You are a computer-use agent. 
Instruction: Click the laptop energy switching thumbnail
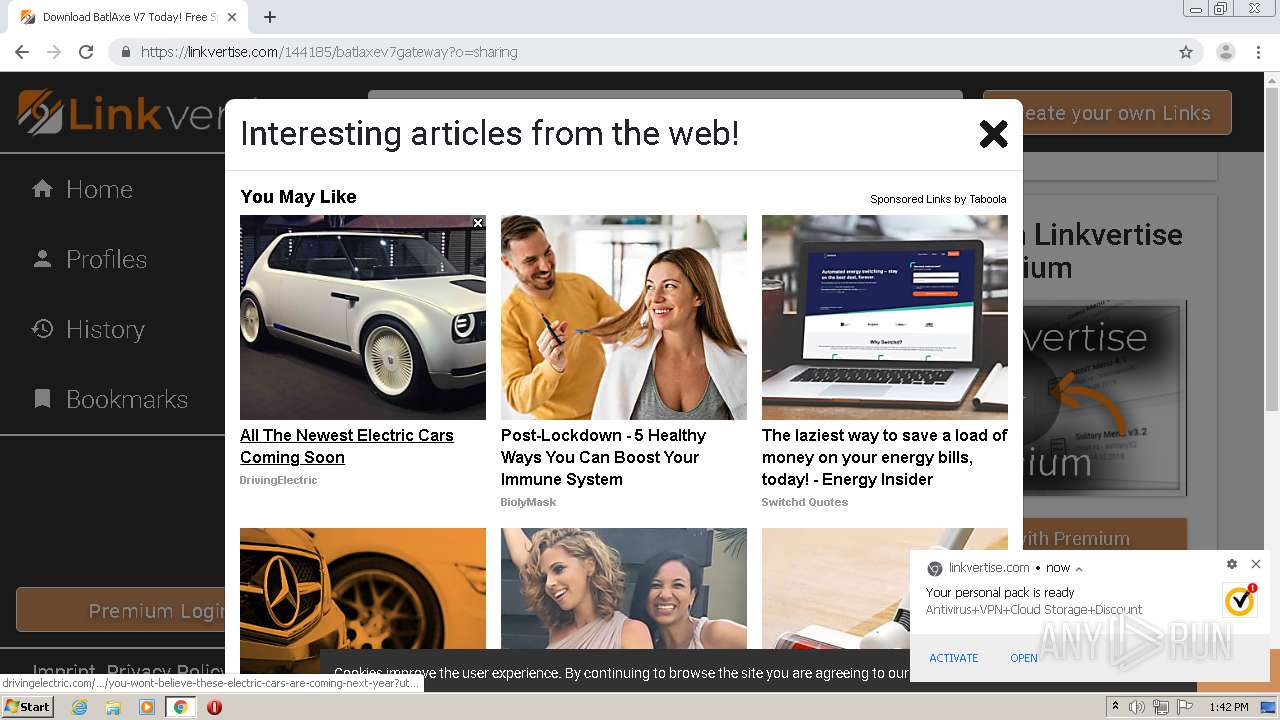pos(885,317)
